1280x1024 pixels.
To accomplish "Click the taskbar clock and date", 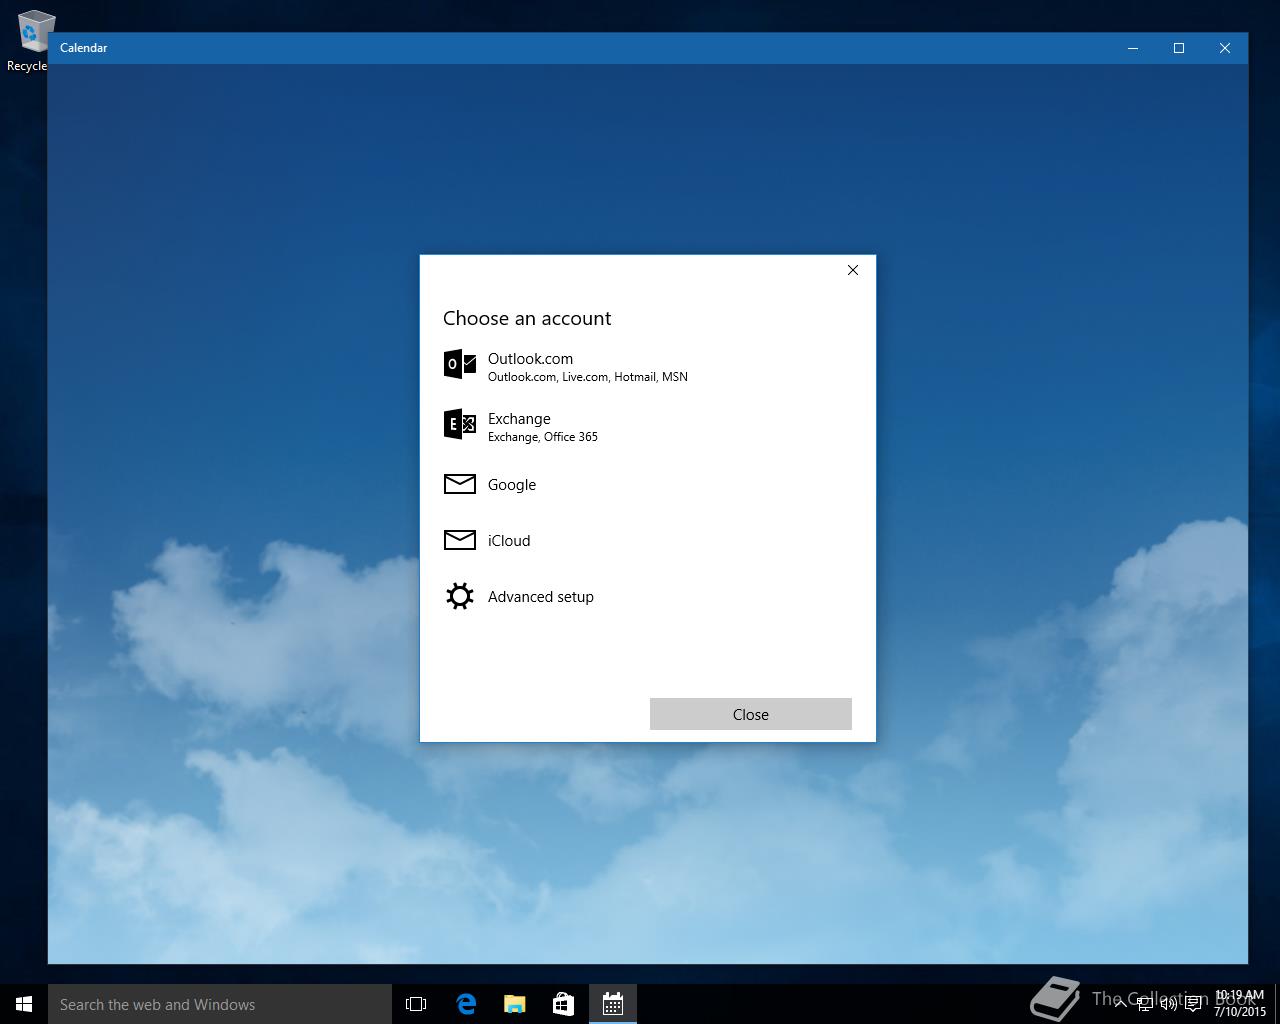I will tap(1240, 1004).
